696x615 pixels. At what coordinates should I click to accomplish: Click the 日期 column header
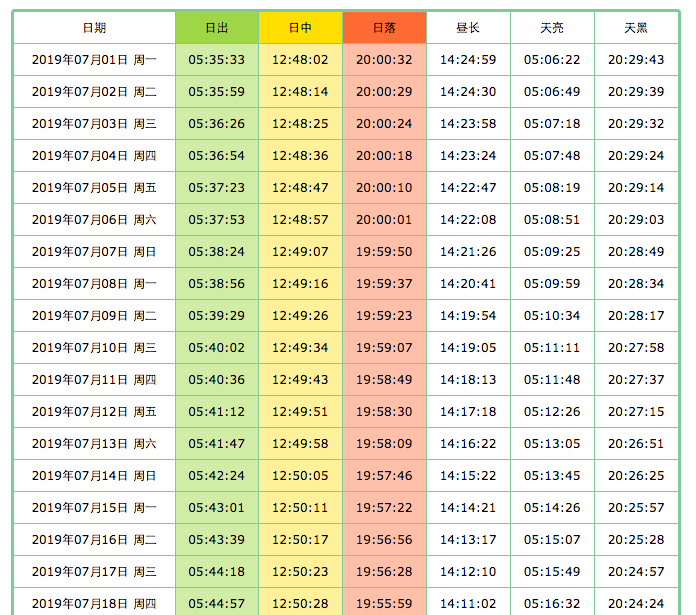coord(94,28)
